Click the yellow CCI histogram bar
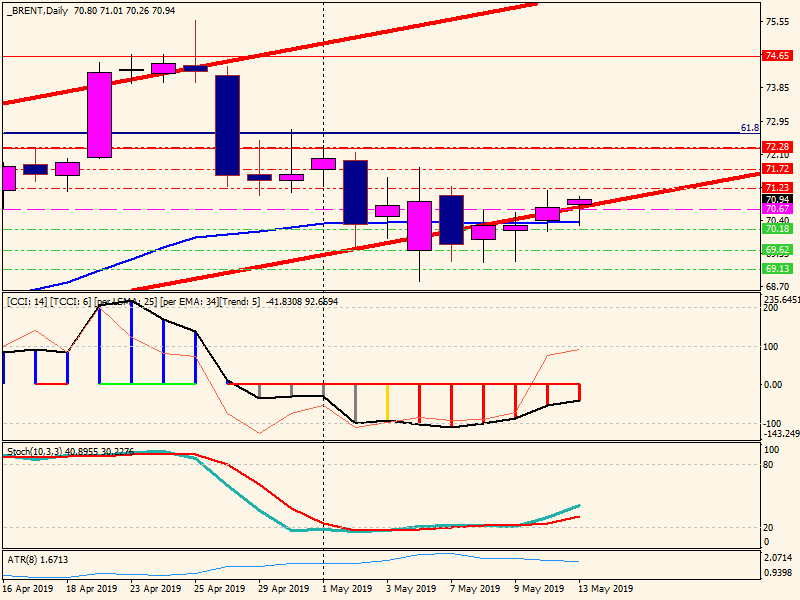800x600 pixels. point(387,403)
